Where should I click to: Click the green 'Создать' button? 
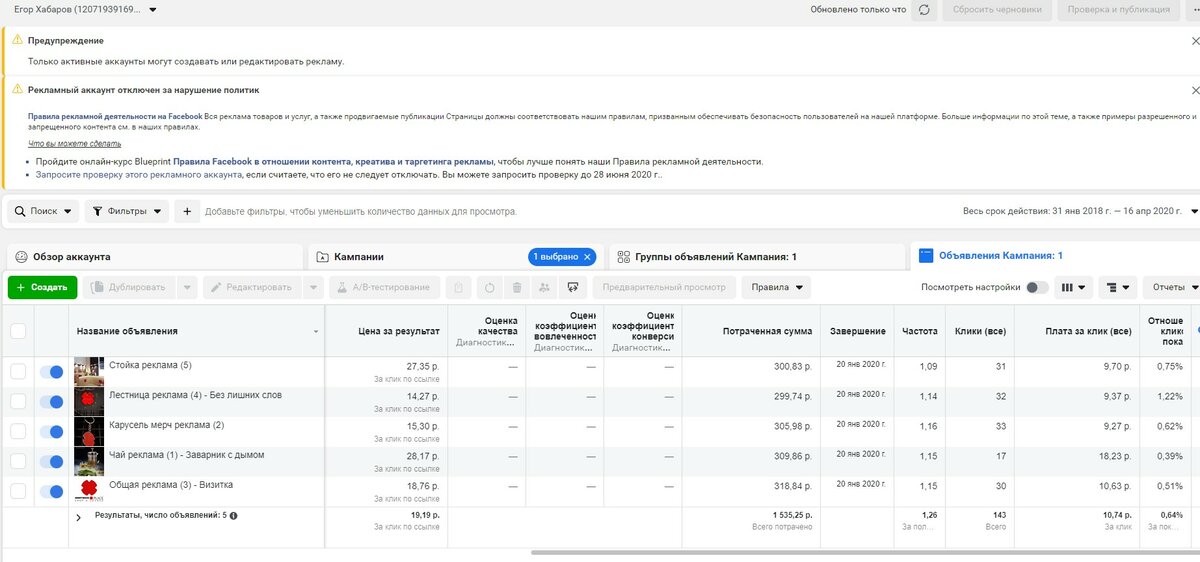pos(42,288)
